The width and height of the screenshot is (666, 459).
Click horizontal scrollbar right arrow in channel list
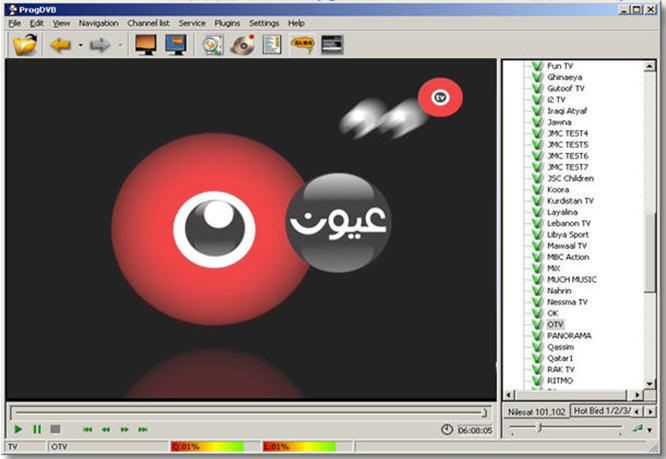(x=636, y=395)
